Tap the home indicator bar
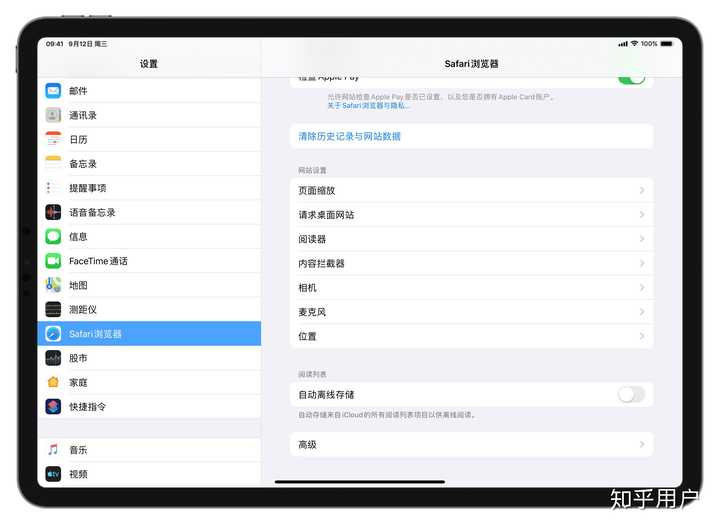This screenshot has height=525, width=720. 360,481
